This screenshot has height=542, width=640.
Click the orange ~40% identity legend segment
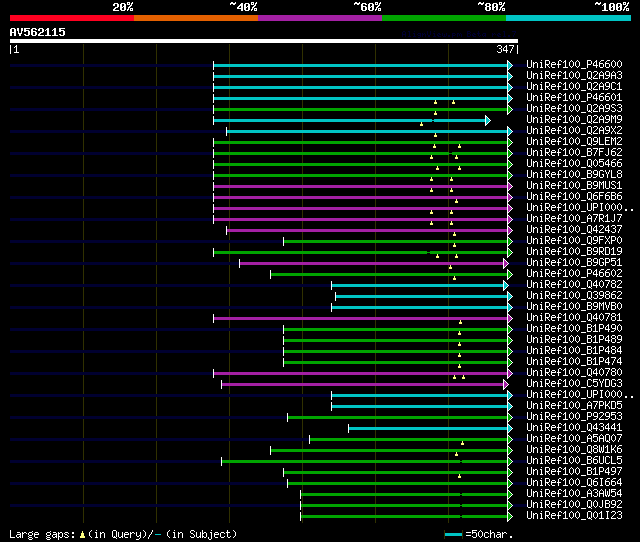196,18
